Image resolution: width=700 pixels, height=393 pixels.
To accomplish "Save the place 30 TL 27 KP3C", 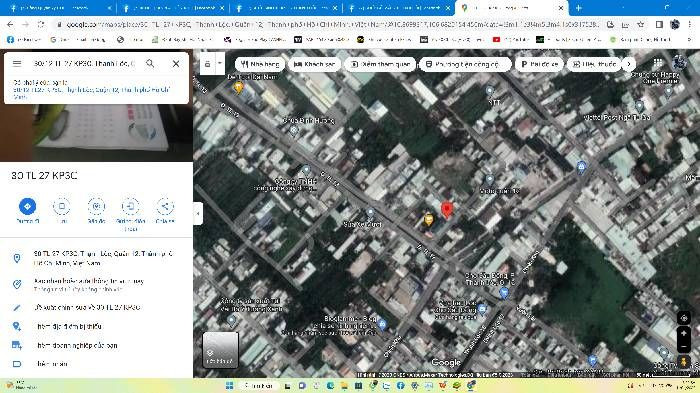I will (62, 206).
